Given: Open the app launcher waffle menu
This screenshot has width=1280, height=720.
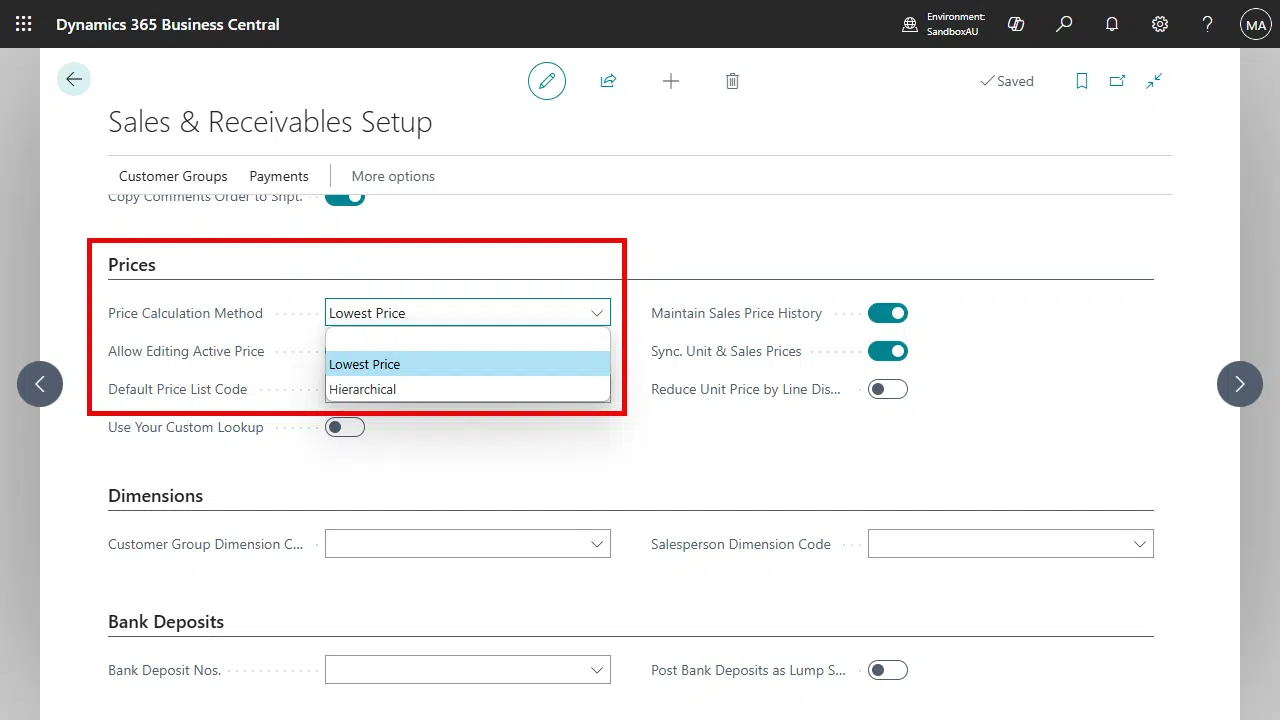Looking at the screenshot, I should [23, 24].
